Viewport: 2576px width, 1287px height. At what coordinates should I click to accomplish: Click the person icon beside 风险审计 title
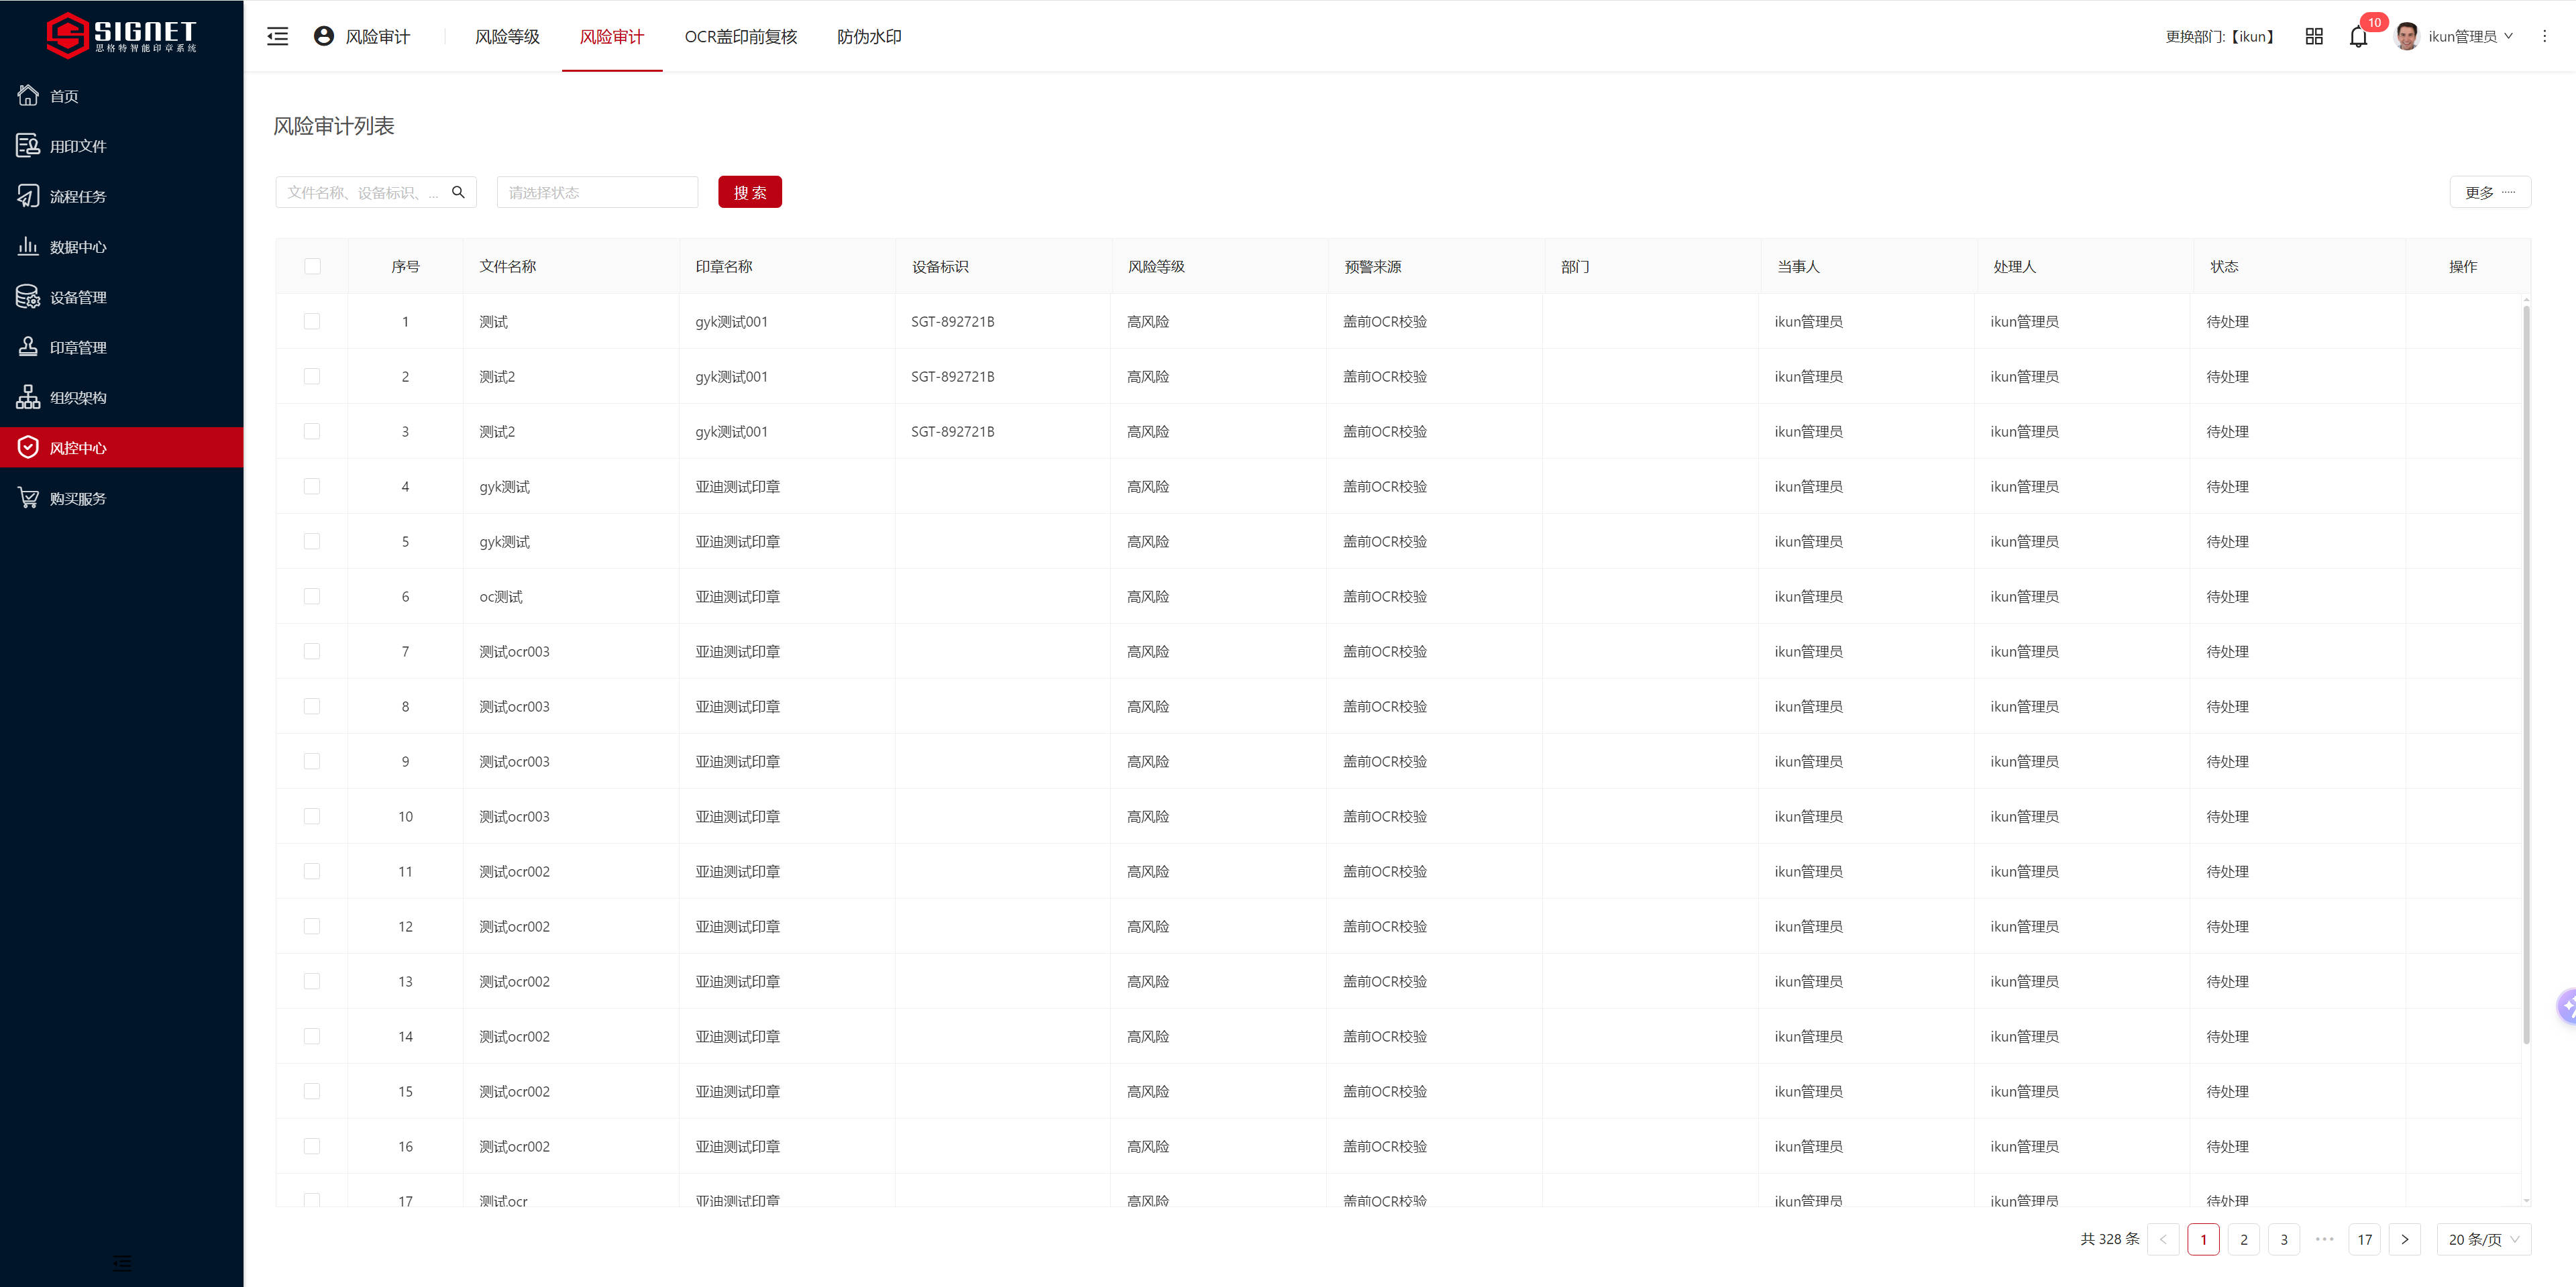pos(323,36)
